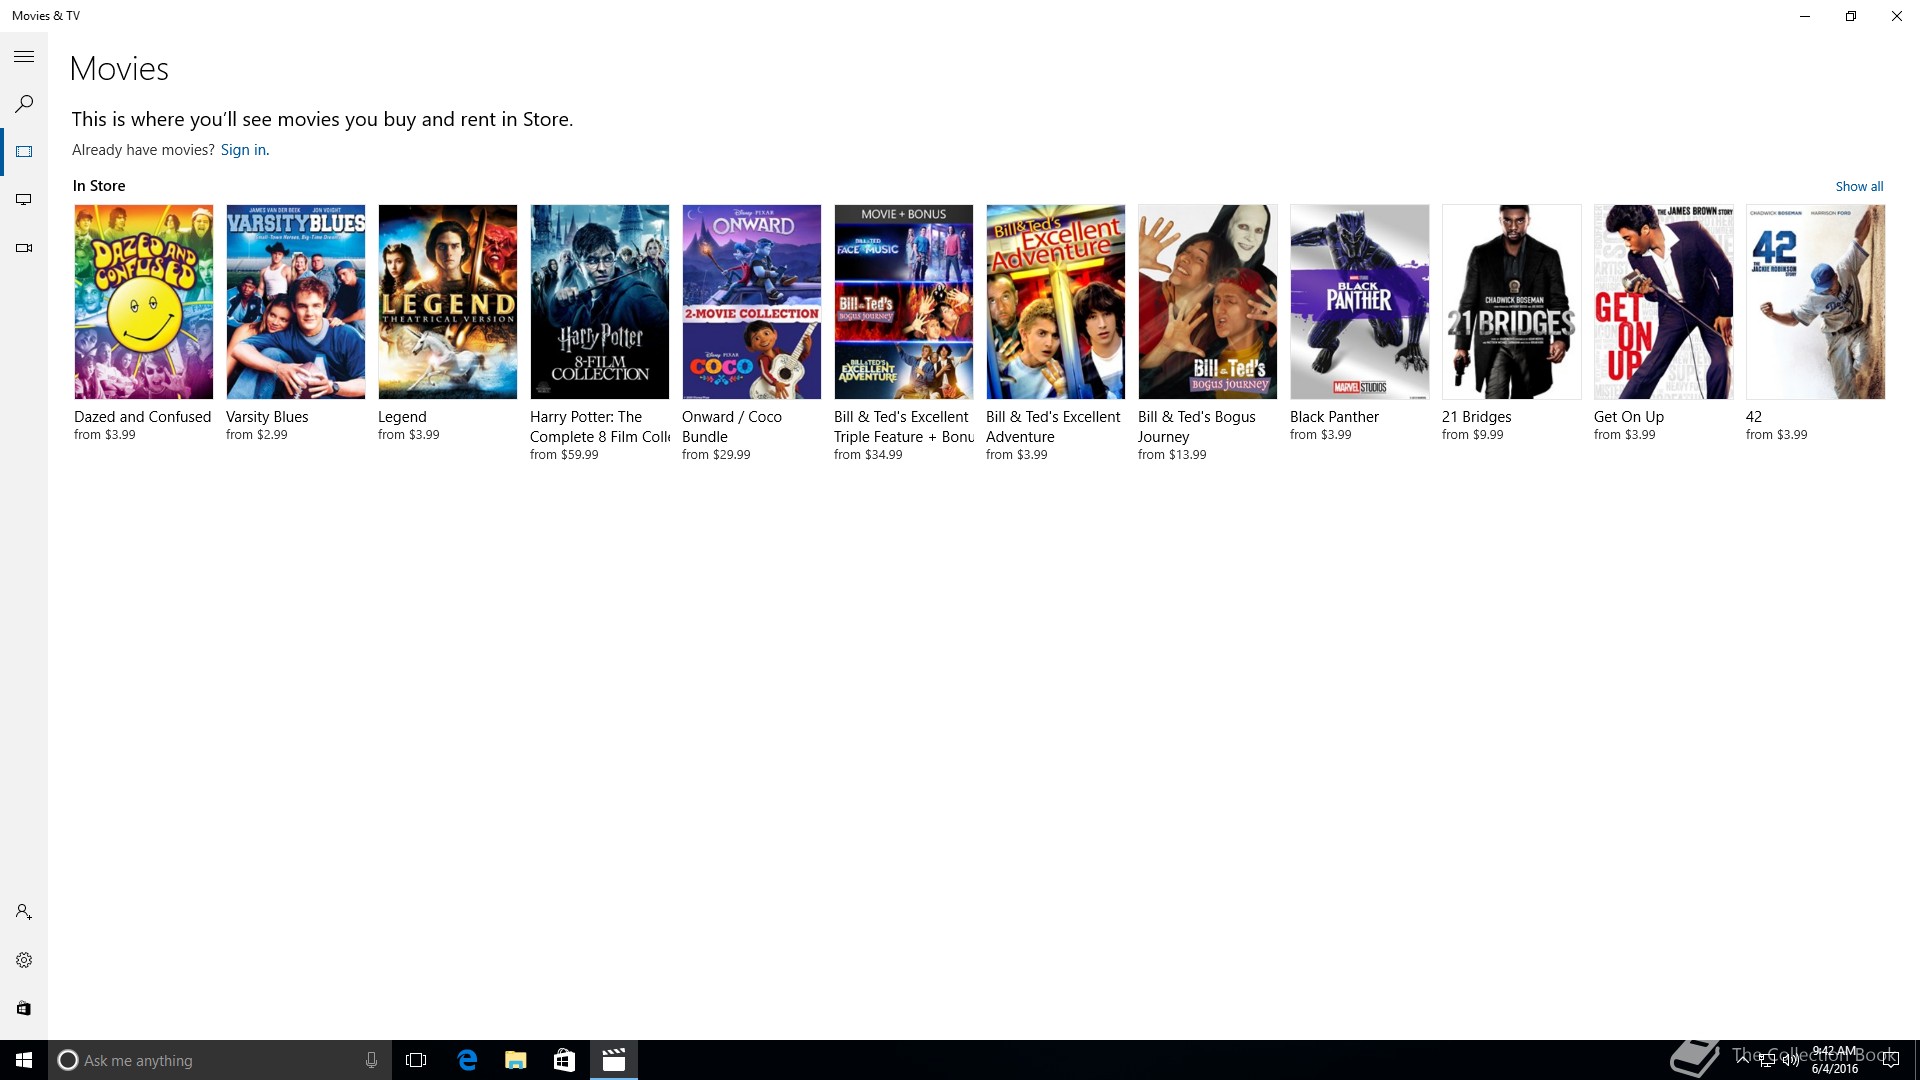The height and width of the screenshot is (1080, 1920).
Task: Click the 'from $34.99' price text
Action: (x=868, y=455)
